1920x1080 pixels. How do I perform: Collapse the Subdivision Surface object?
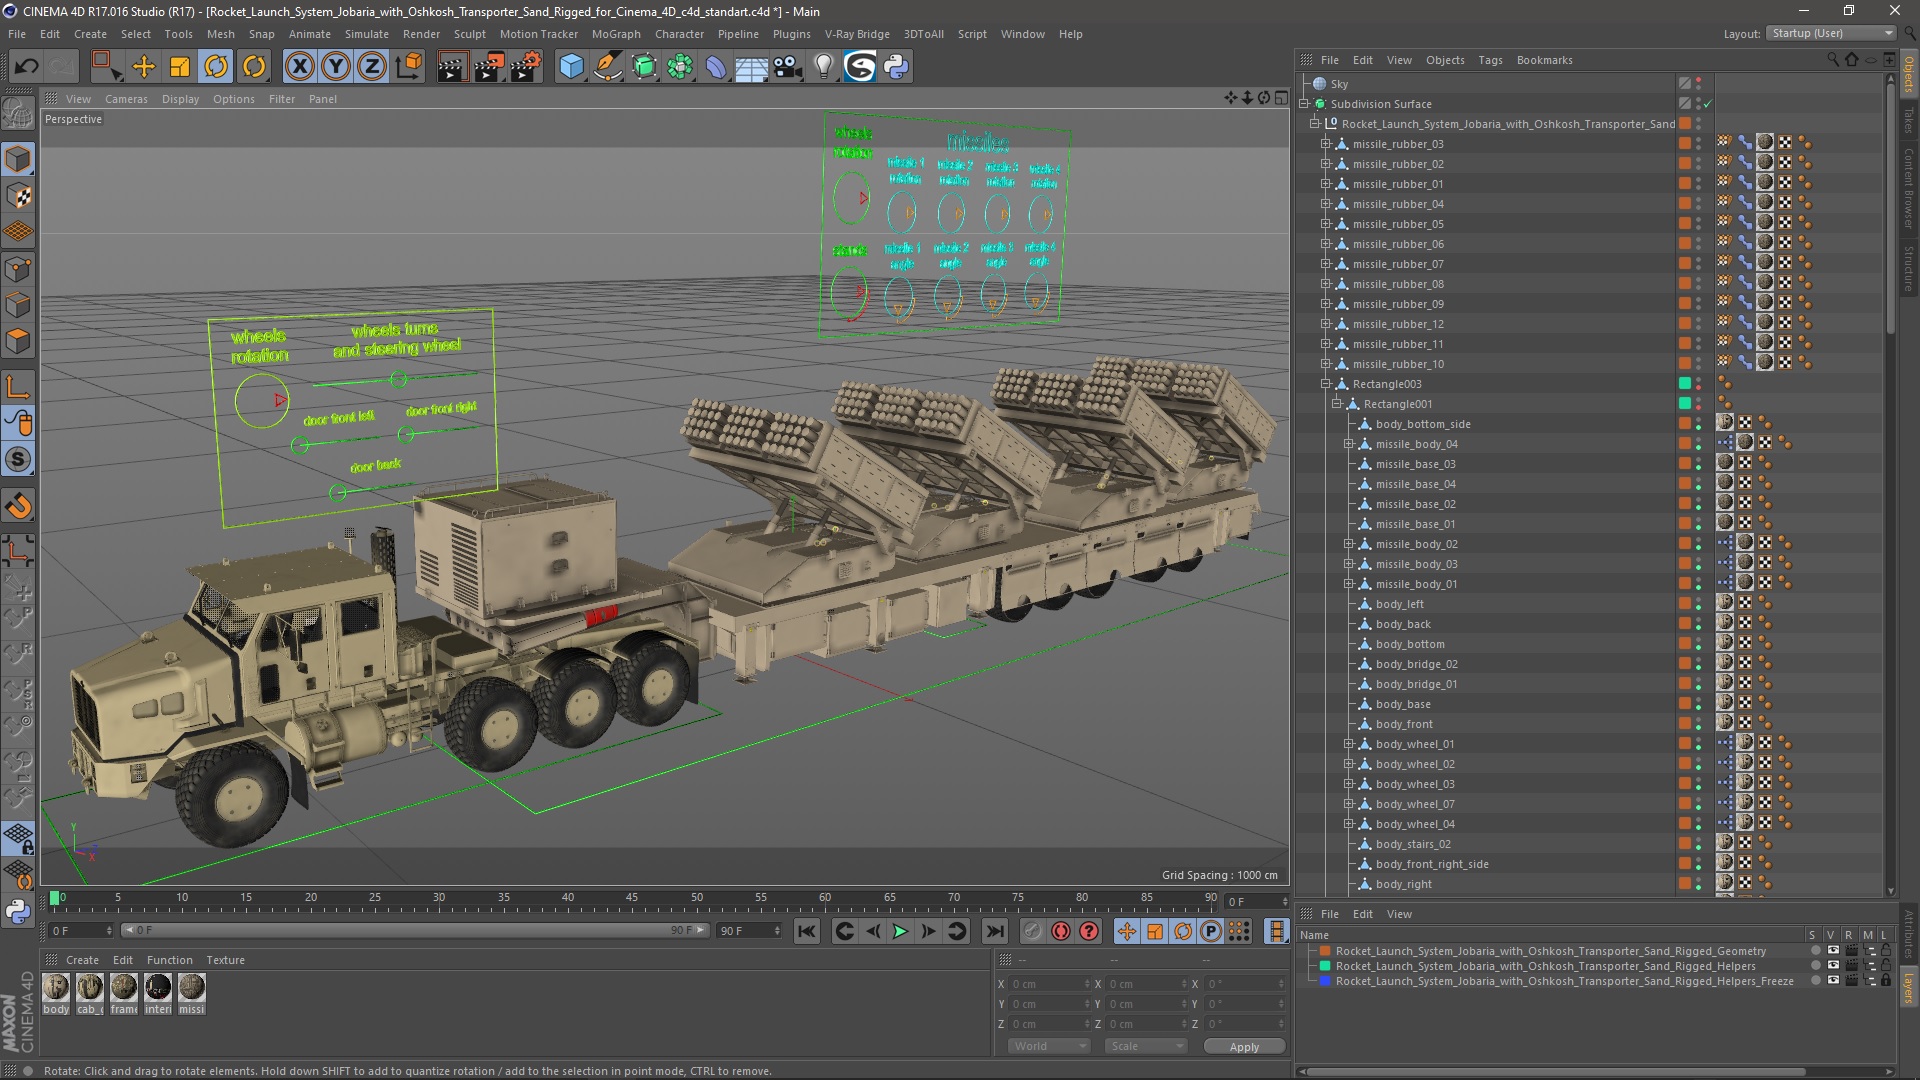[x=1305, y=104]
